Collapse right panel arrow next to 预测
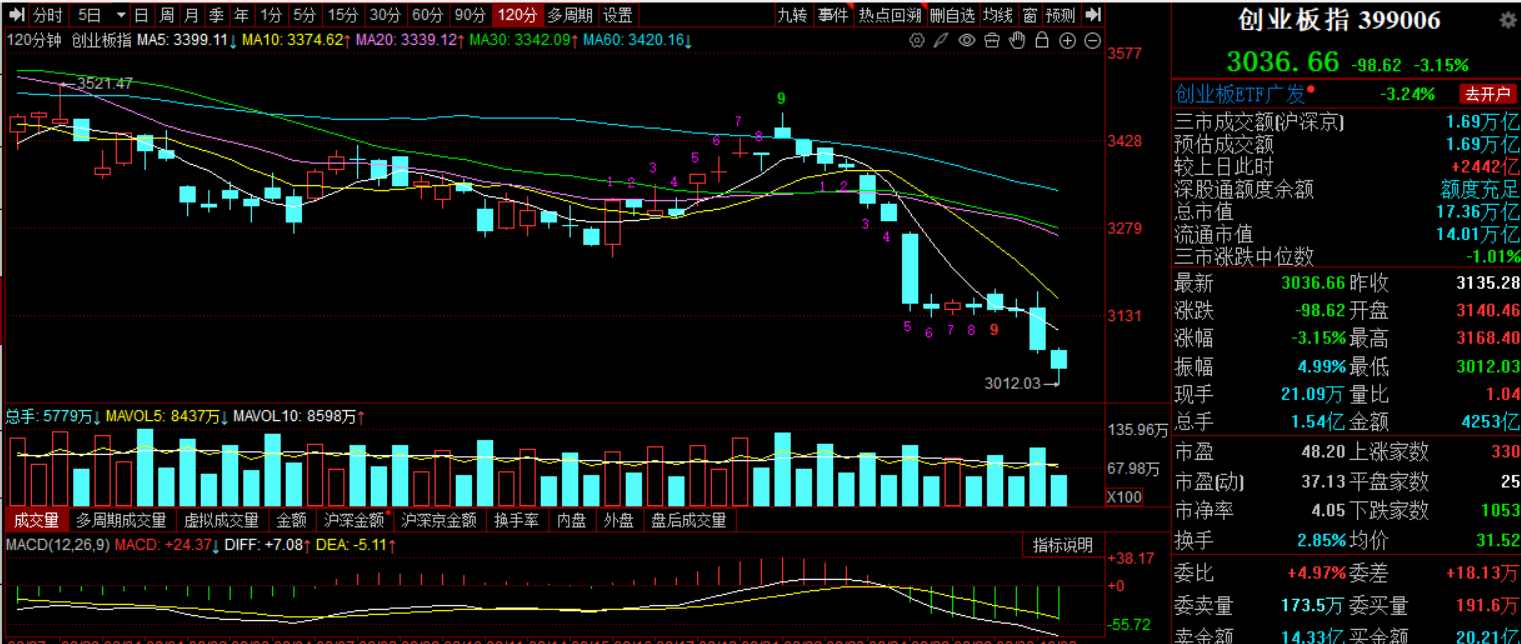The width and height of the screenshot is (1521, 644). (x=1092, y=15)
